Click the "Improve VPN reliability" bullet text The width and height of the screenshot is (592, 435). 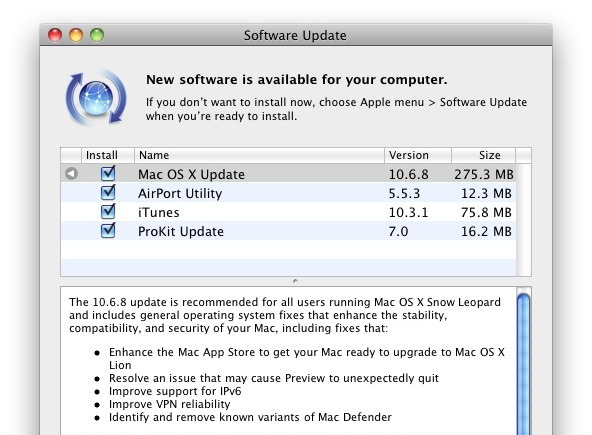coord(170,404)
